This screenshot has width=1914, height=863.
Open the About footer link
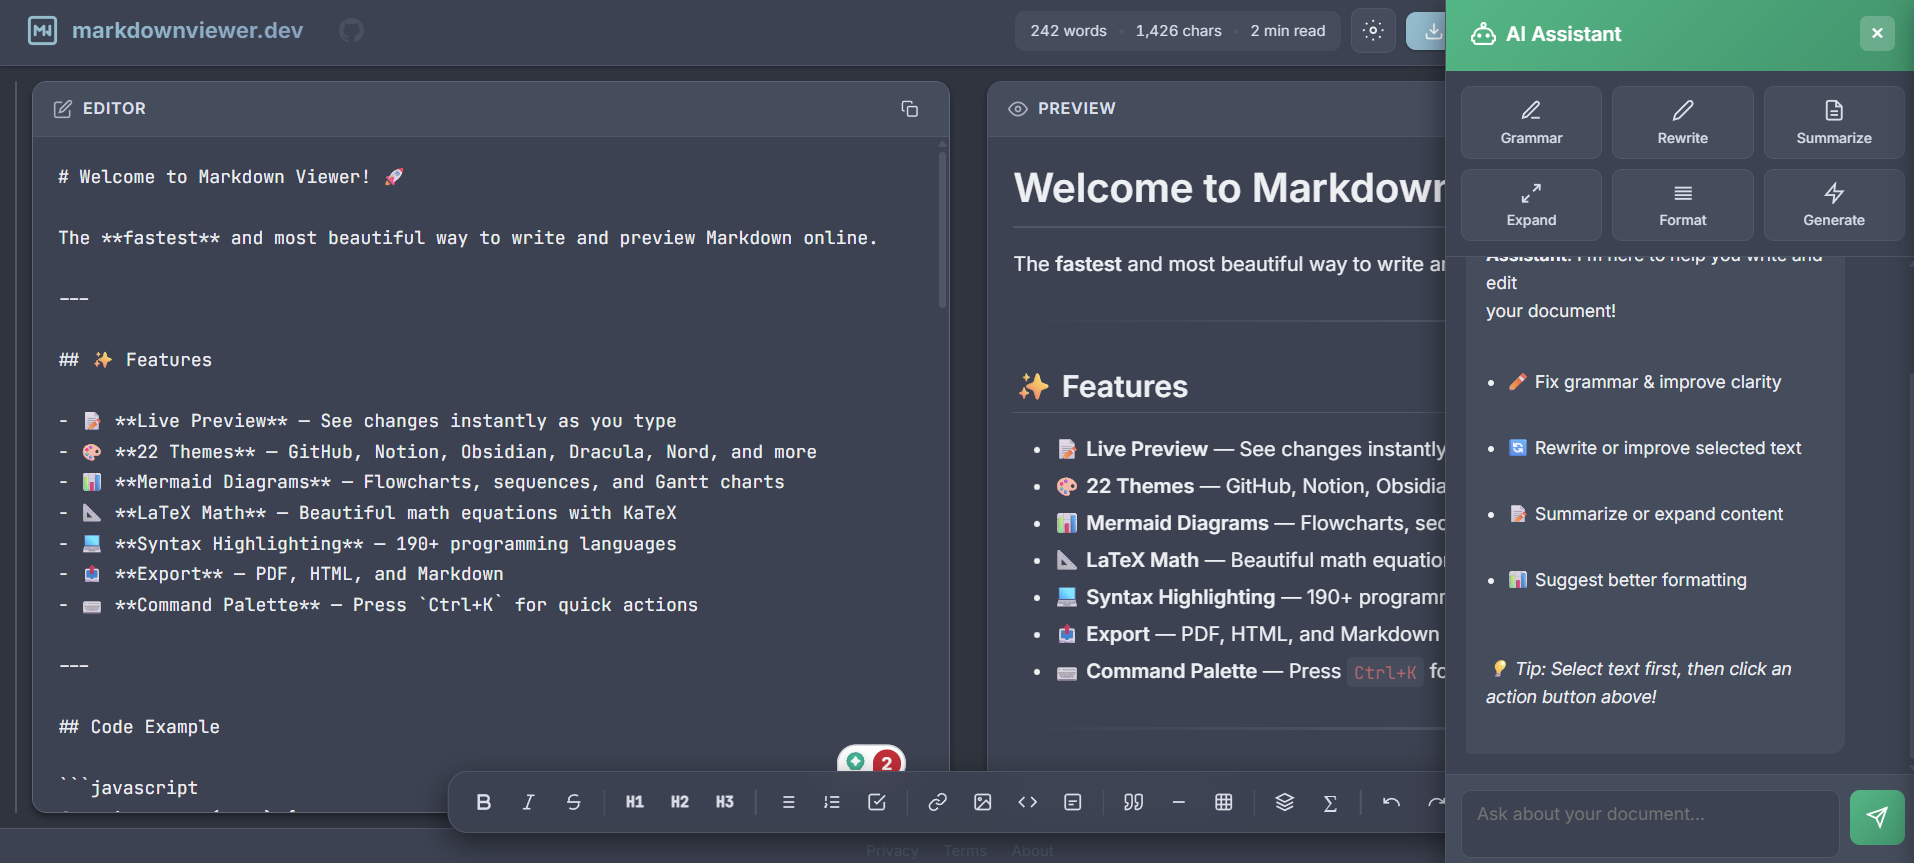click(x=1032, y=851)
